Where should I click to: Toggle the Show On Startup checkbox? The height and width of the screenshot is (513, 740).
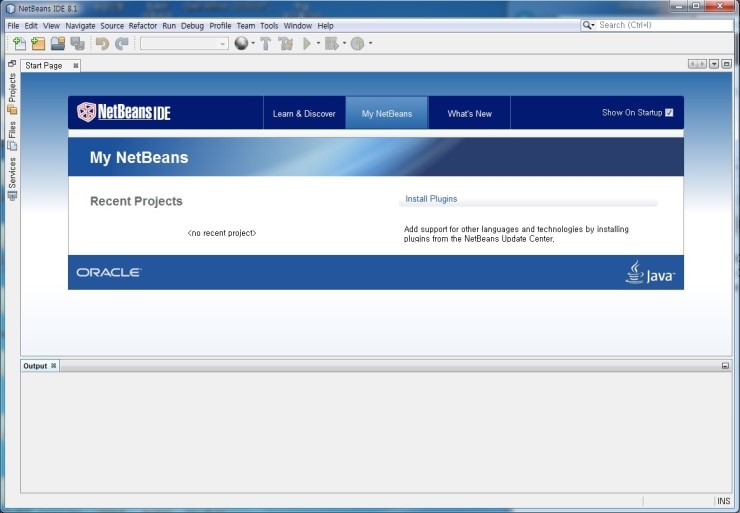click(669, 113)
